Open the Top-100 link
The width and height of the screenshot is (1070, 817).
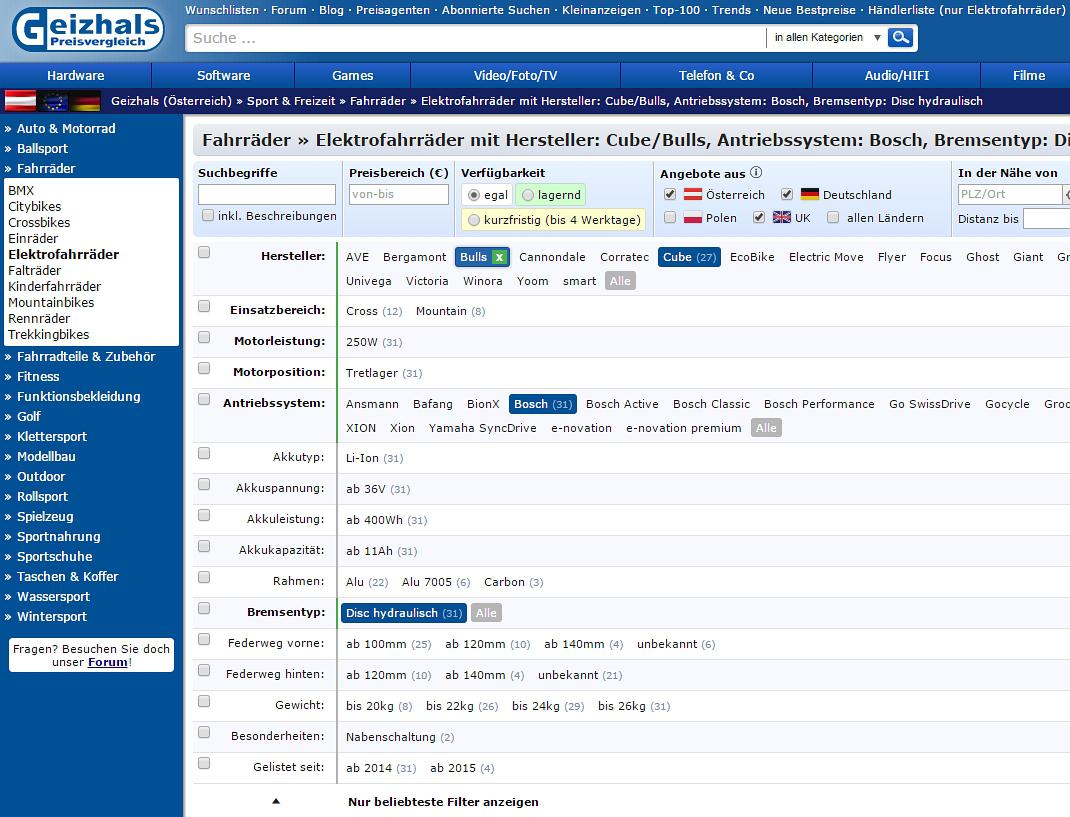pos(676,10)
